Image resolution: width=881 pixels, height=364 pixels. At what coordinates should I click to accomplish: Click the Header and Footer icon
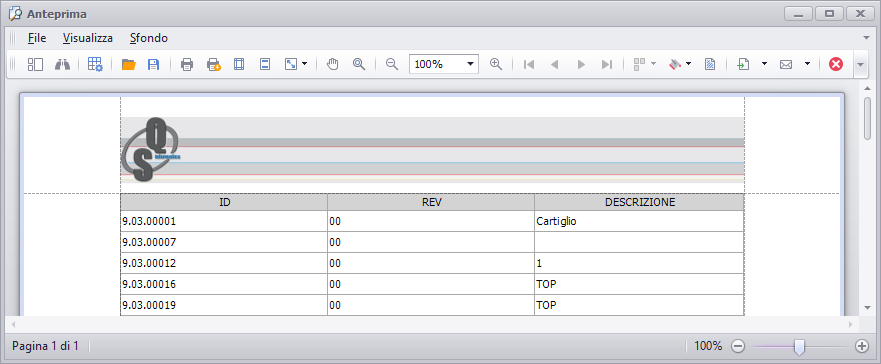265,65
